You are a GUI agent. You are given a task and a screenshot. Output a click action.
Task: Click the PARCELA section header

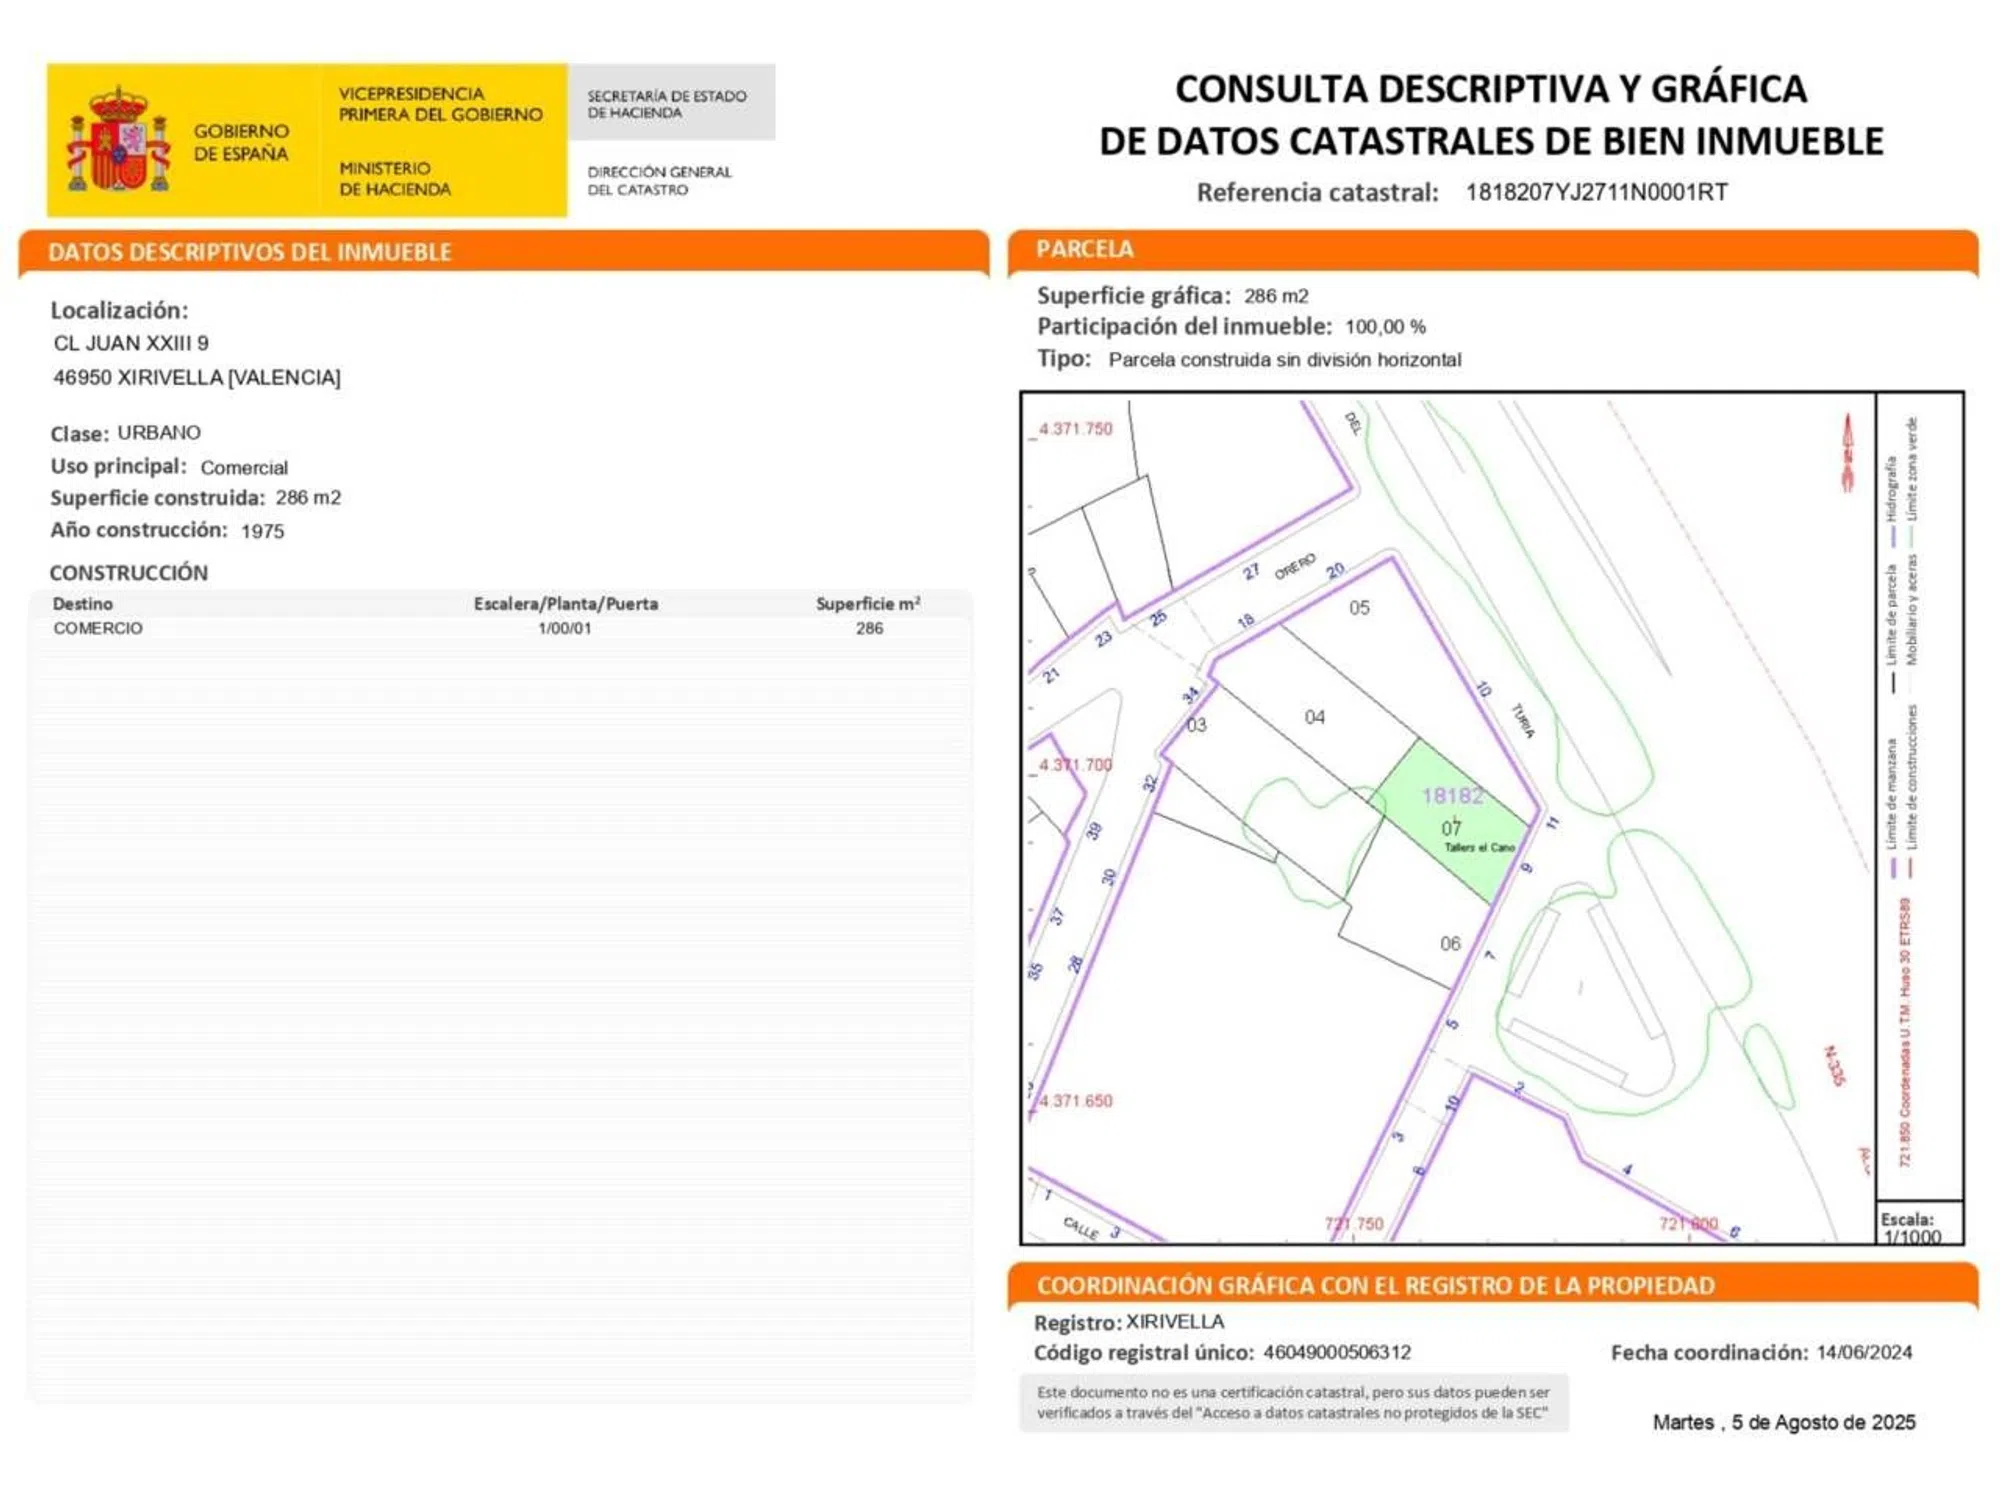(1085, 249)
